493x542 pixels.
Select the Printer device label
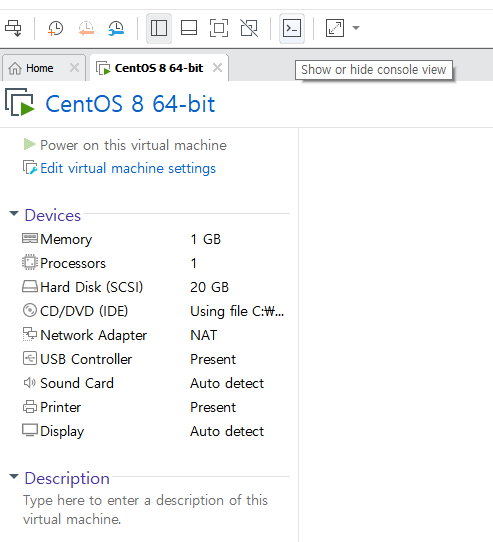(x=61, y=407)
